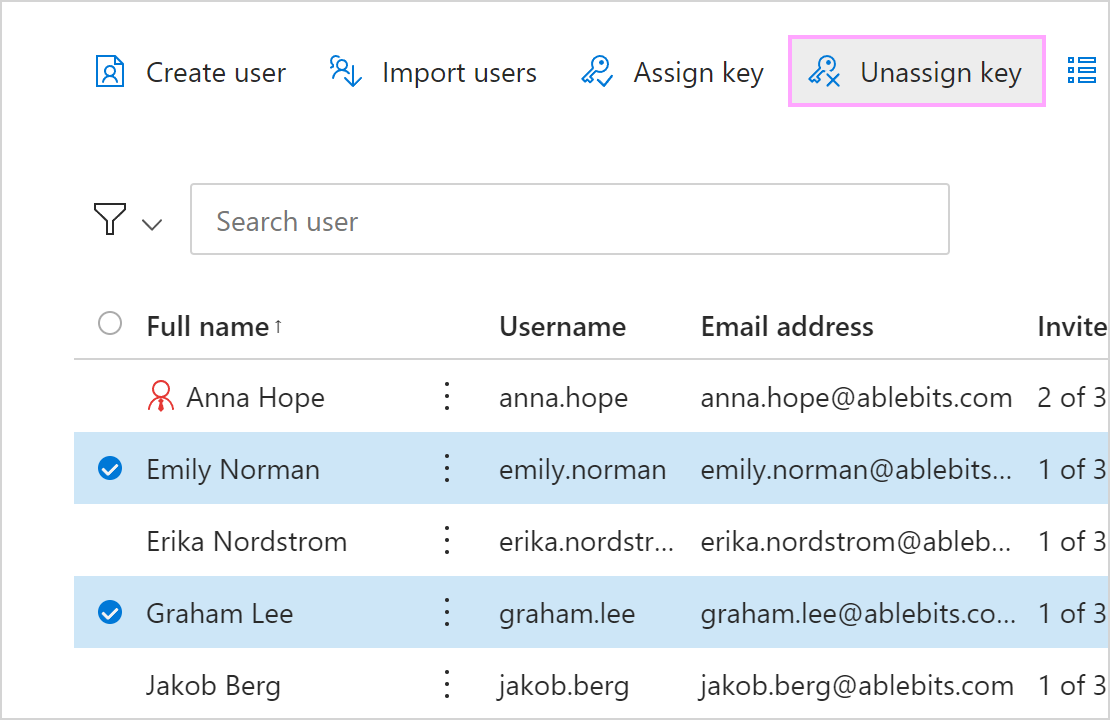Open Graham Lee's three-dot menu
The image size is (1110, 720).
click(x=447, y=612)
